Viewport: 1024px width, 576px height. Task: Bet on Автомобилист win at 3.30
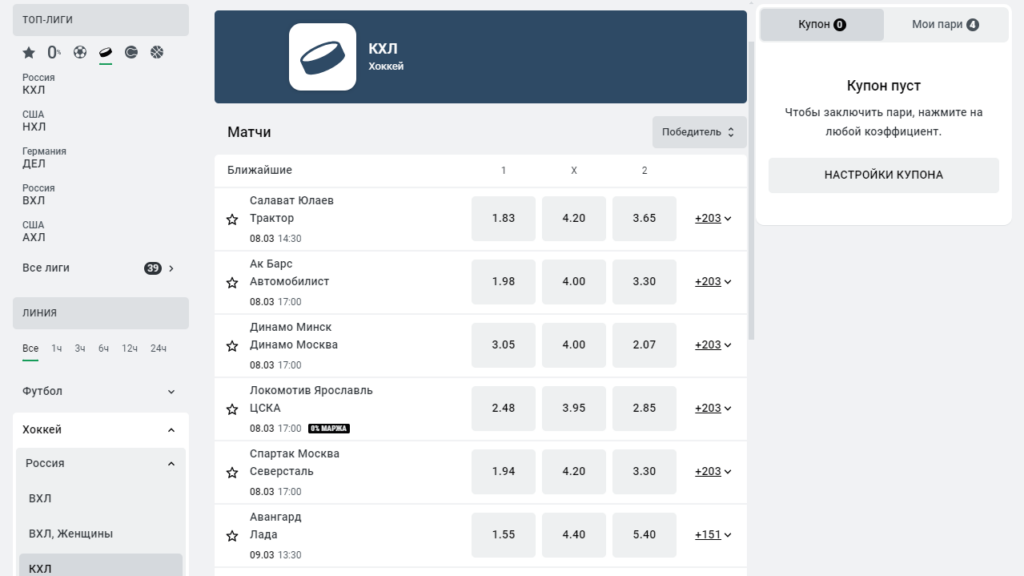pos(644,281)
